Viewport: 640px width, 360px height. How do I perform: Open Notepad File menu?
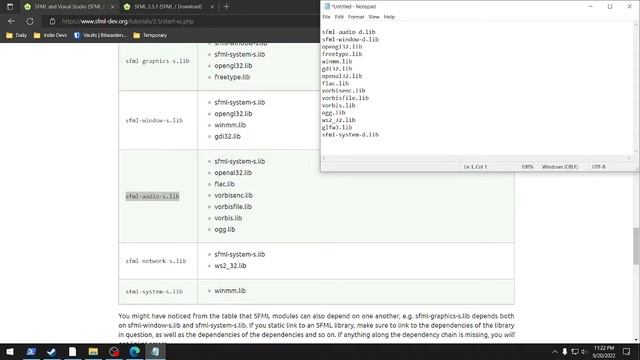pyautogui.click(x=326, y=17)
